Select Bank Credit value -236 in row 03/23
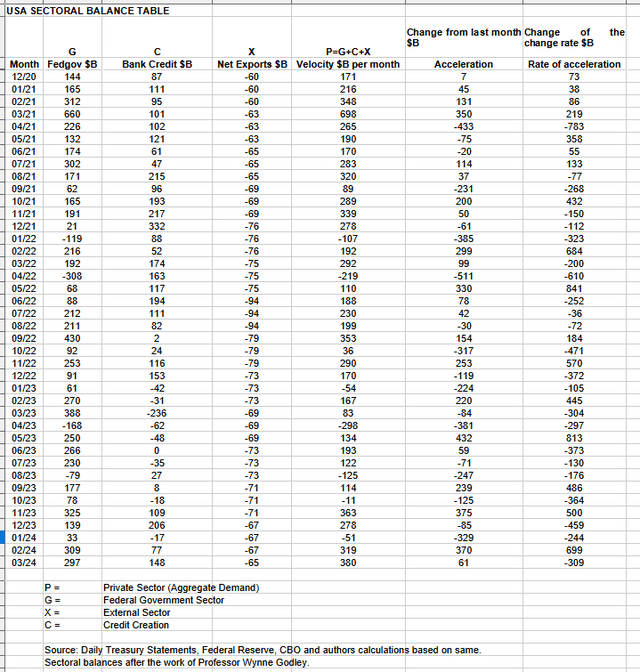 tap(157, 413)
